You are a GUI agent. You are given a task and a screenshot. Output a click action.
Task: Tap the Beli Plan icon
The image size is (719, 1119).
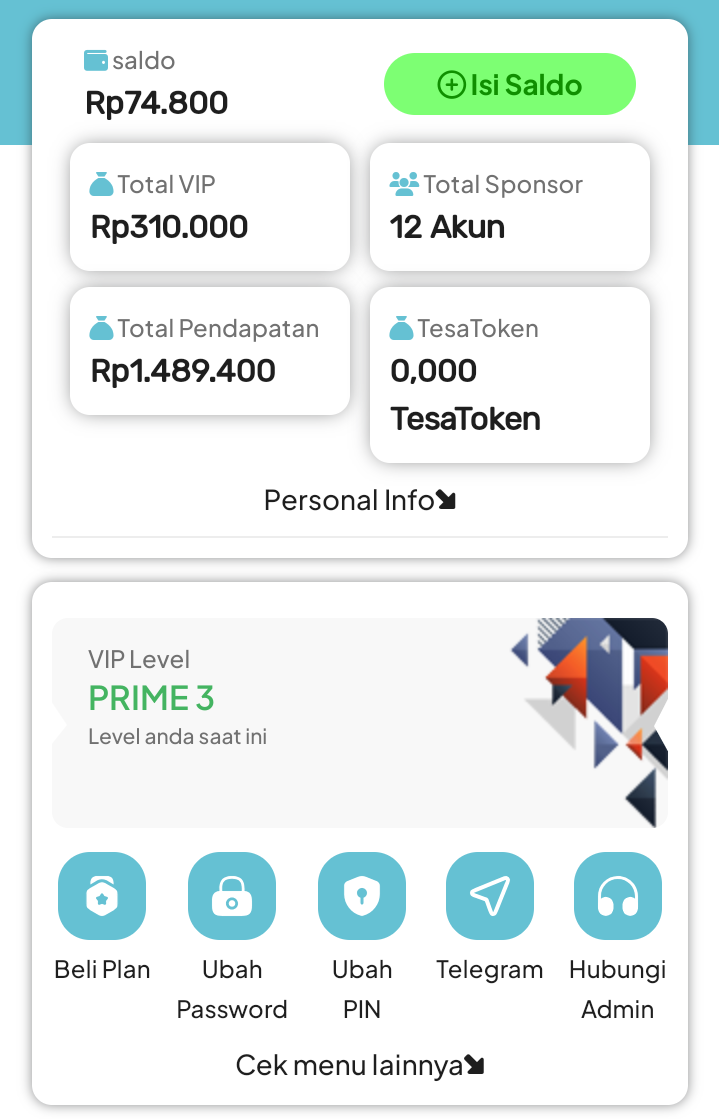102,896
